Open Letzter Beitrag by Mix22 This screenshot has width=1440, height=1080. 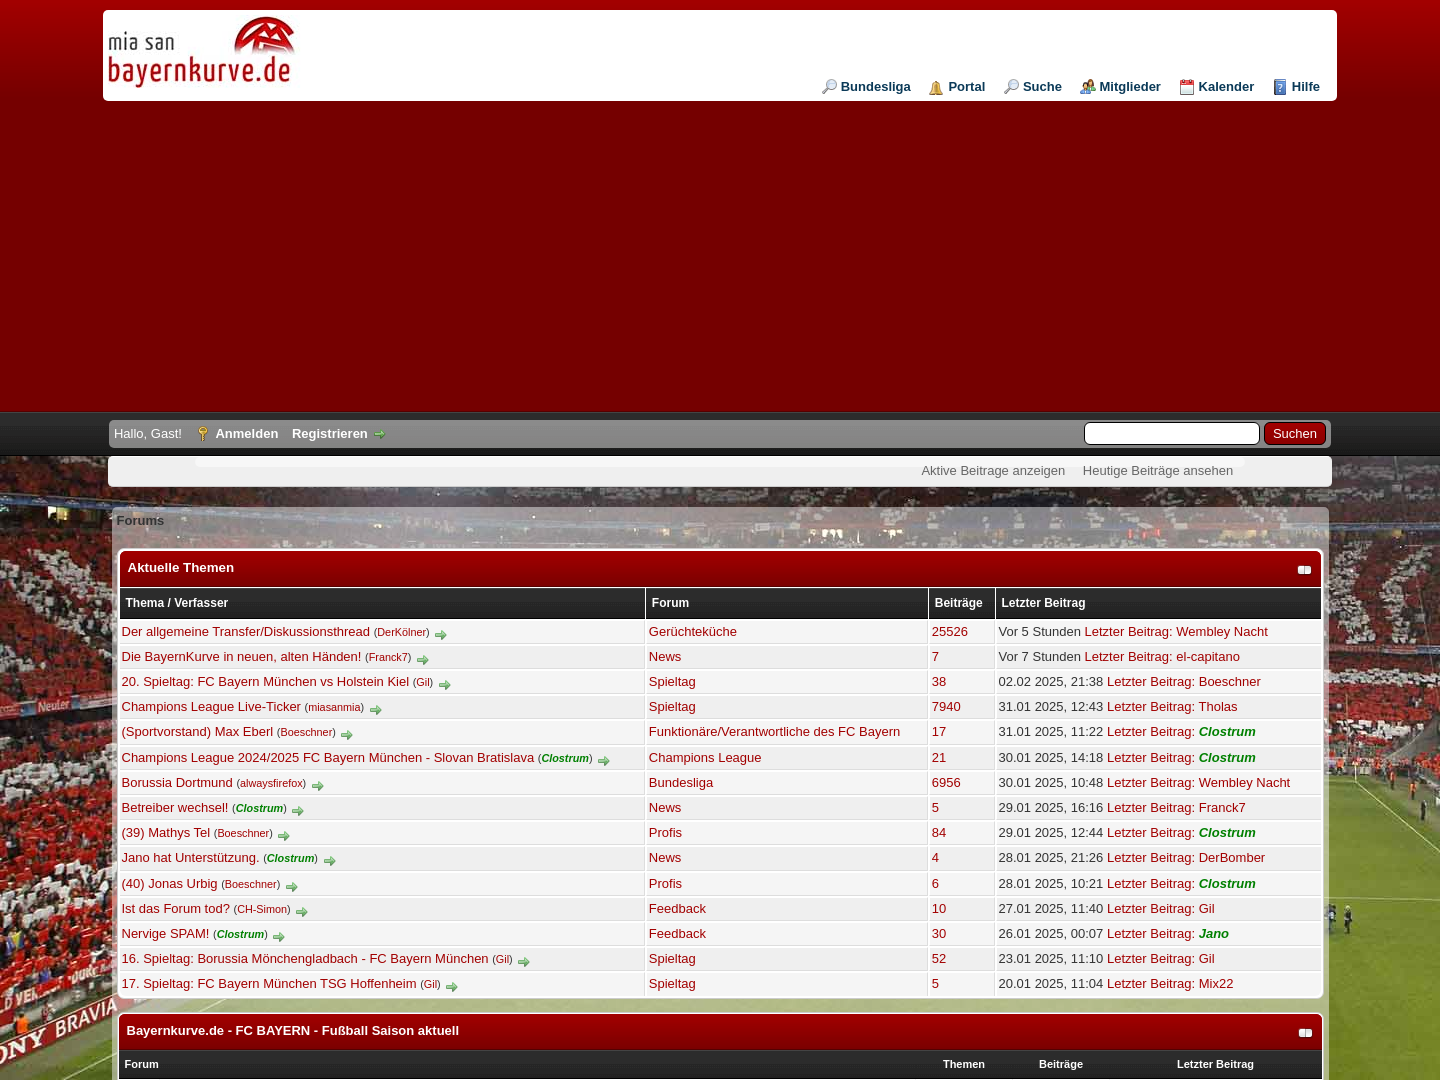click(x=1170, y=984)
